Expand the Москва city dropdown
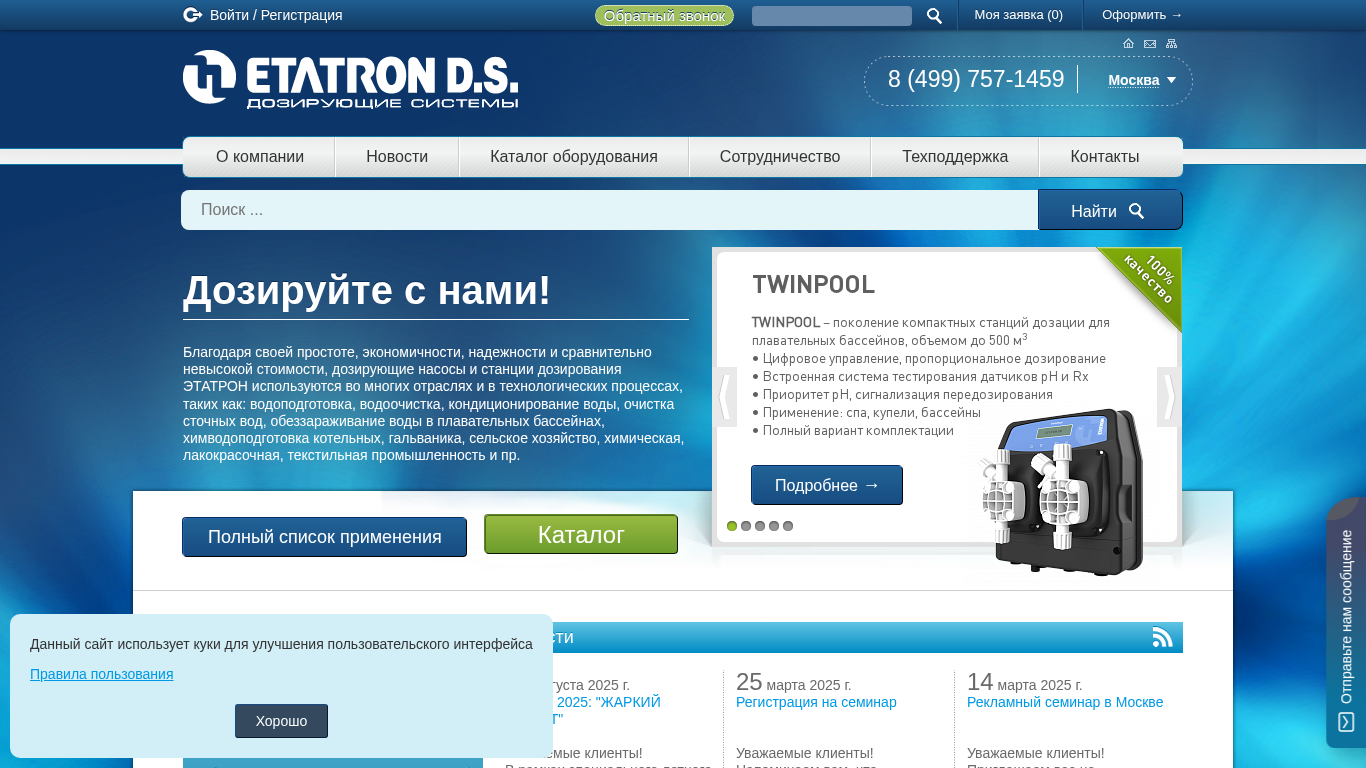The height and width of the screenshot is (768, 1366). tap(1142, 80)
